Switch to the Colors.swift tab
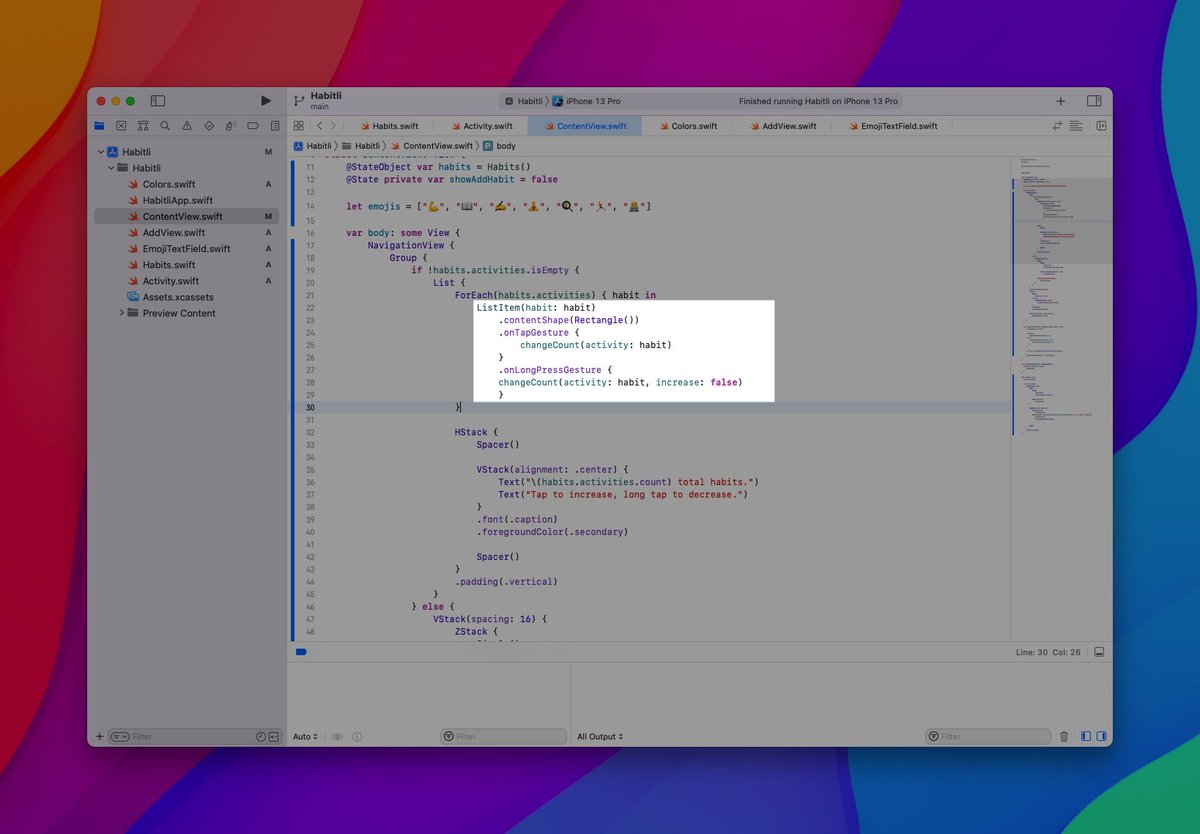The height and width of the screenshot is (834, 1200). coord(693,126)
